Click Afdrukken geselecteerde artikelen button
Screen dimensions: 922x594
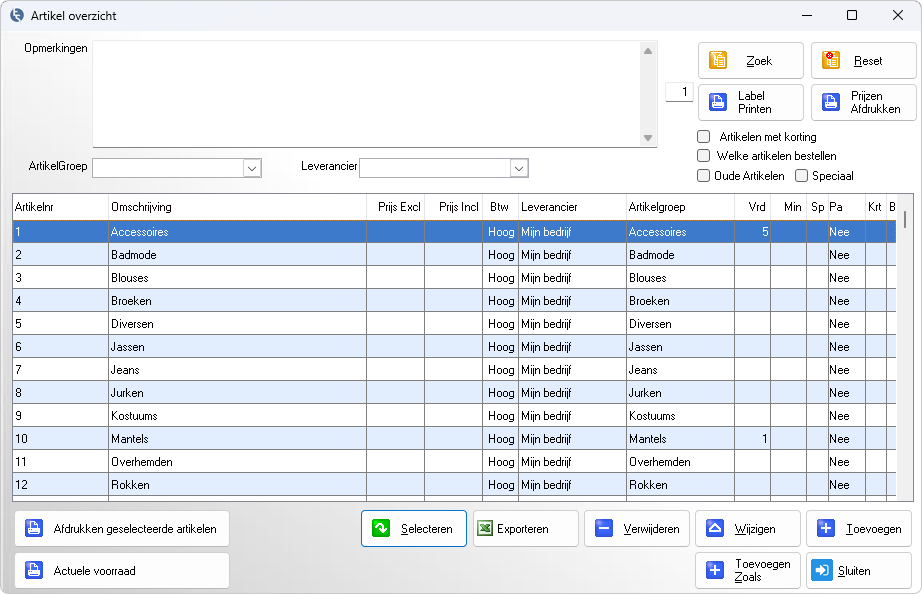tap(122, 529)
